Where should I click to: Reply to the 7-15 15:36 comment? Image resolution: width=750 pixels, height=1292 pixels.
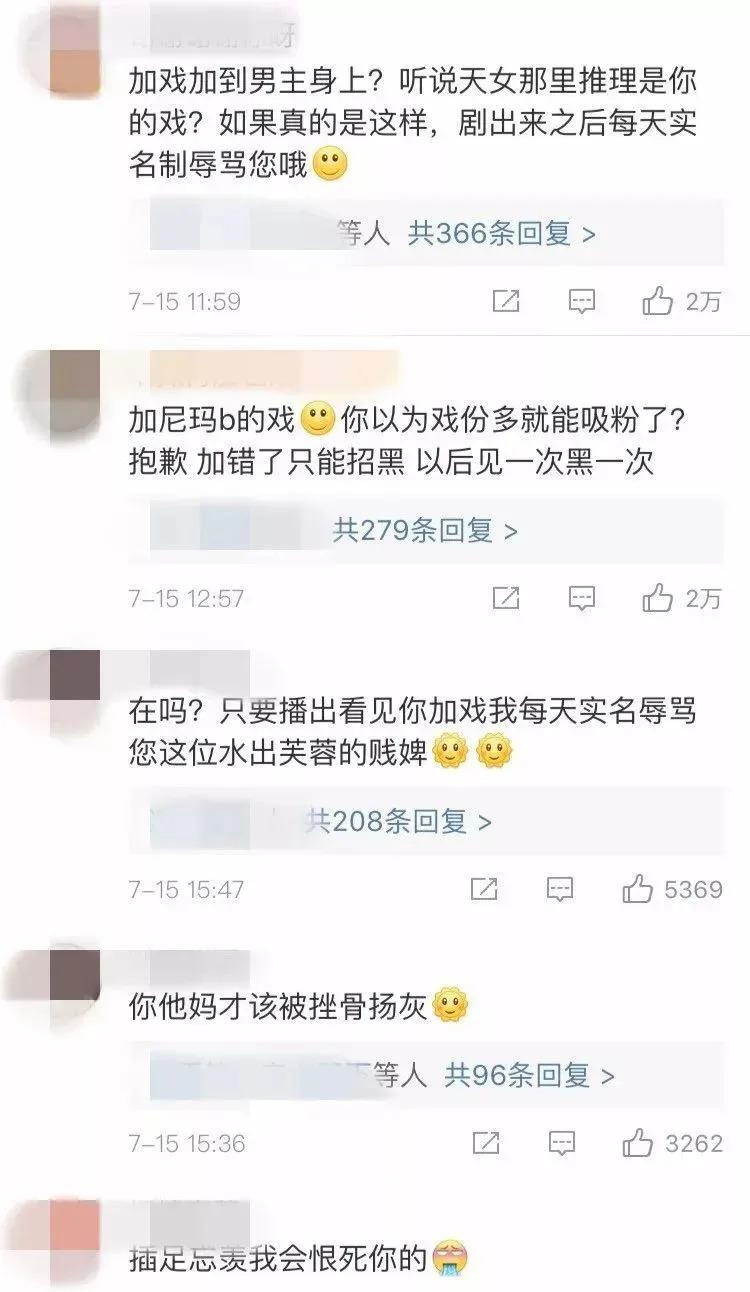pyautogui.click(x=561, y=1142)
